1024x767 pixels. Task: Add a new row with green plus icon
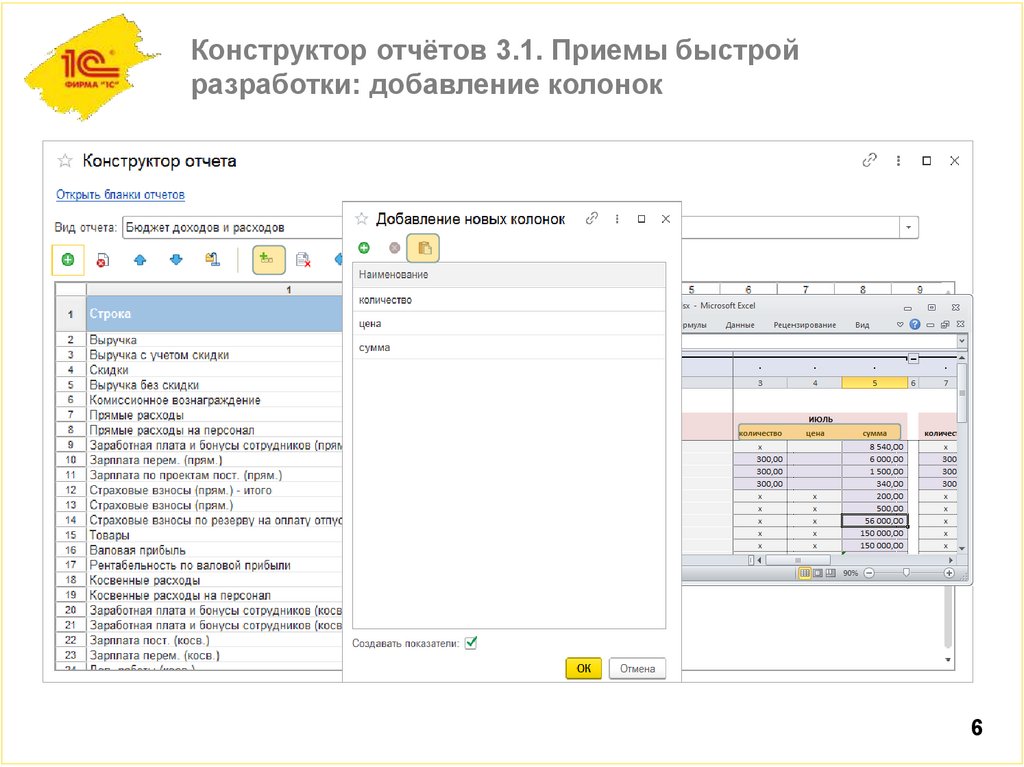coord(66,259)
